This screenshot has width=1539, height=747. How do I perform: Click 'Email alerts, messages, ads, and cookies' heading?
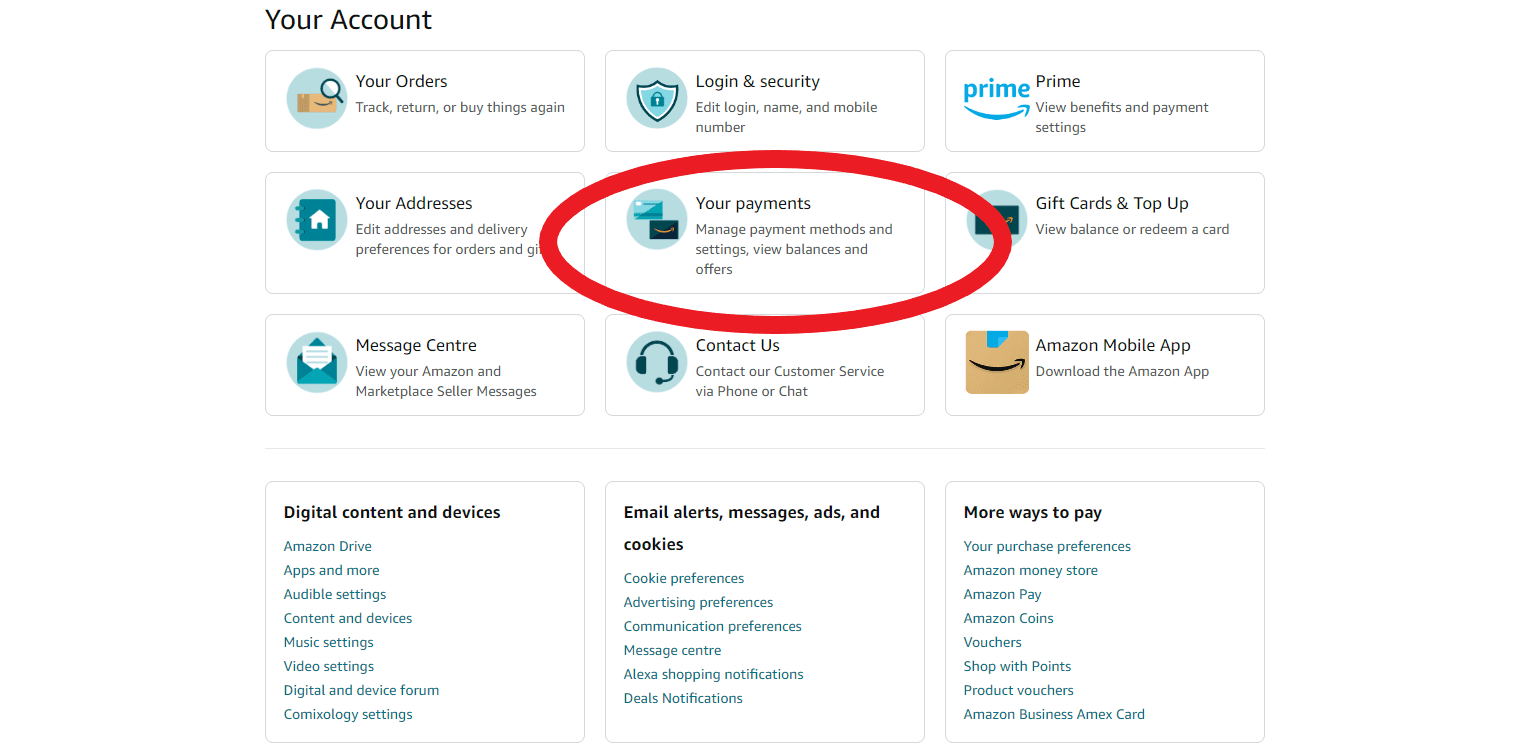tap(752, 528)
